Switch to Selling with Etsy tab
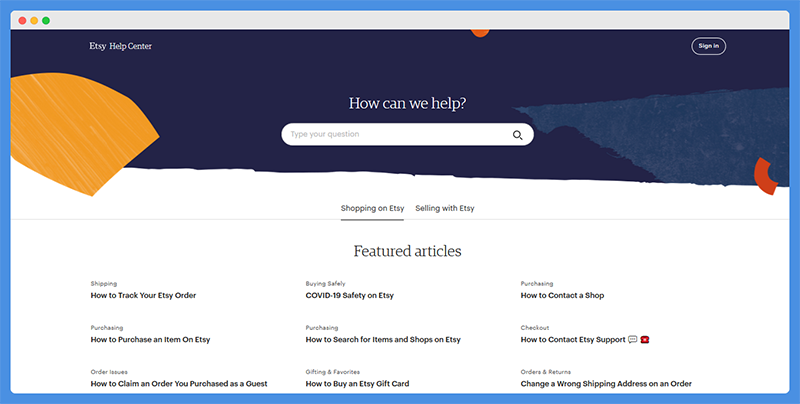The height and width of the screenshot is (404, 800). 445,208
